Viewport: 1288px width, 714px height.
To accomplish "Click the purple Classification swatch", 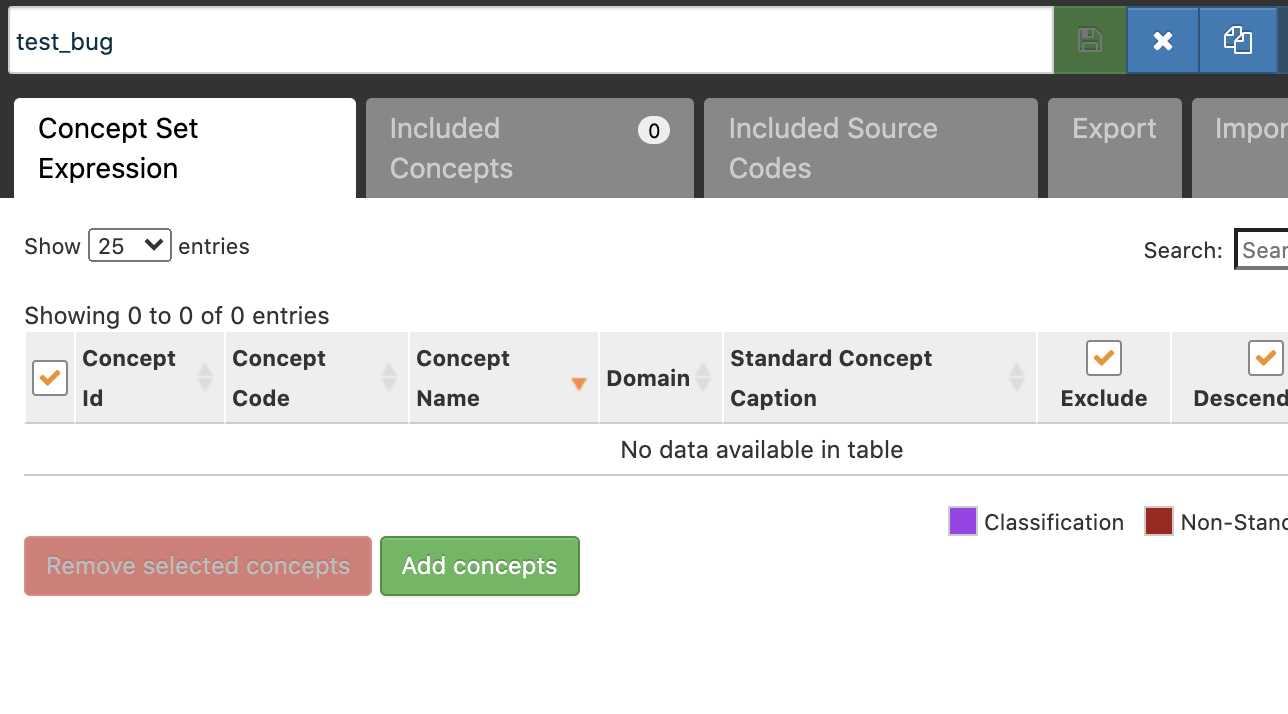I will click(x=961, y=521).
